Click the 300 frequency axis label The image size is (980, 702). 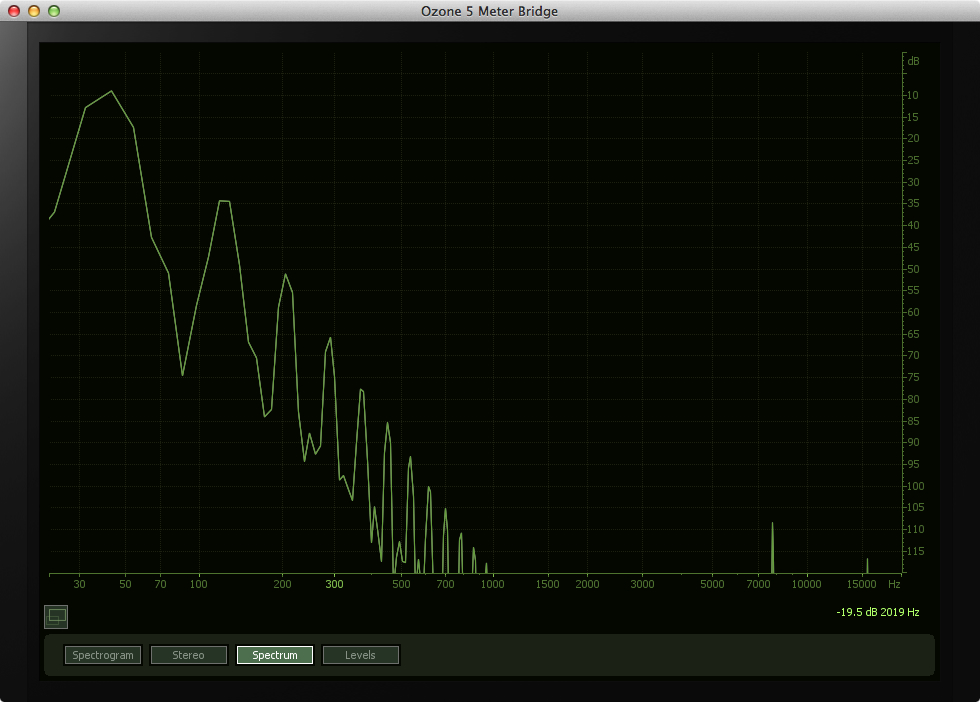(334, 584)
